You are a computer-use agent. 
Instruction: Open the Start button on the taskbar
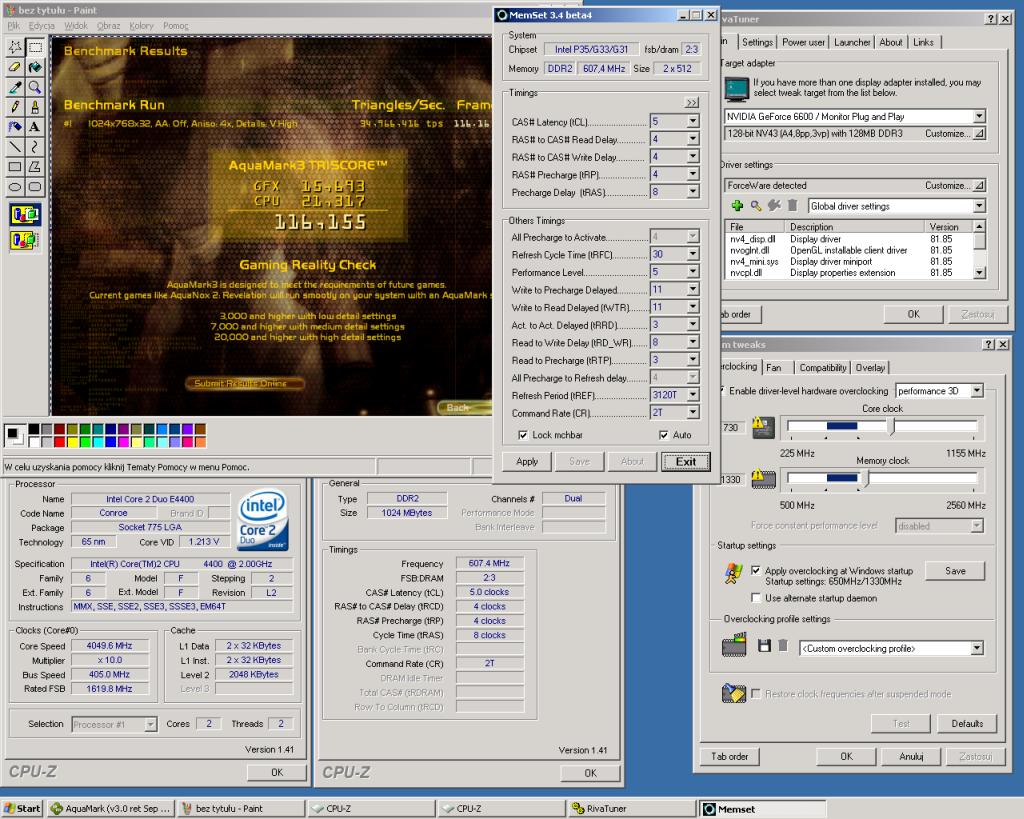(22, 808)
